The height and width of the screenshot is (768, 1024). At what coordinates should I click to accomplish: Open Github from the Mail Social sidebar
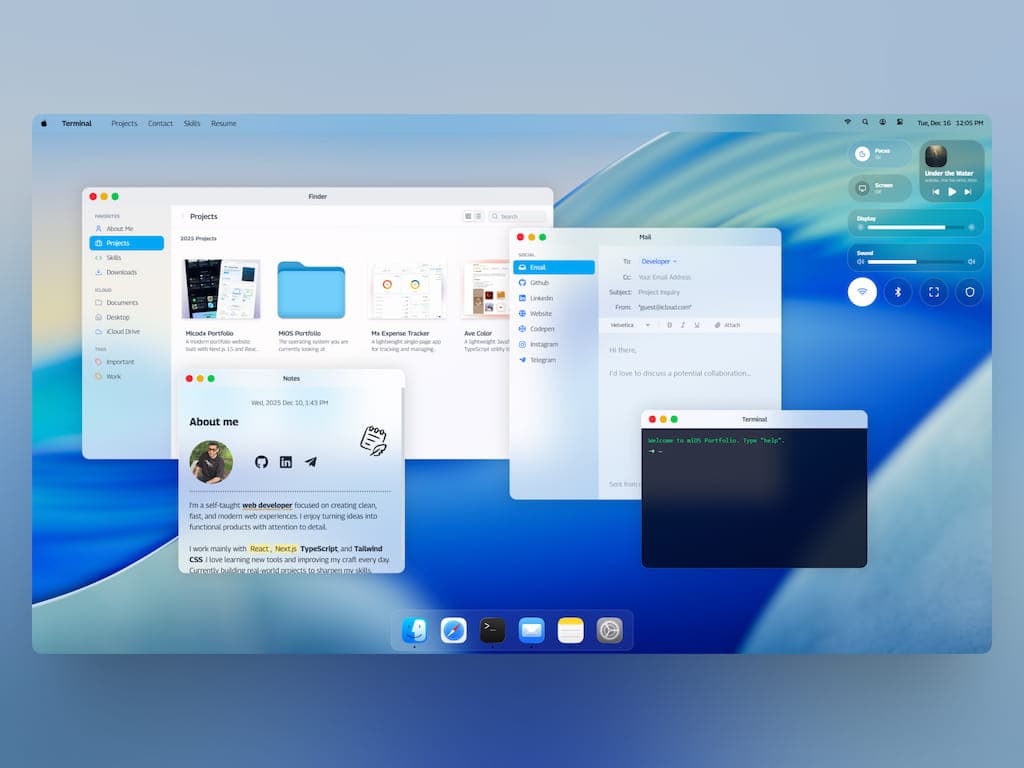click(x=538, y=282)
